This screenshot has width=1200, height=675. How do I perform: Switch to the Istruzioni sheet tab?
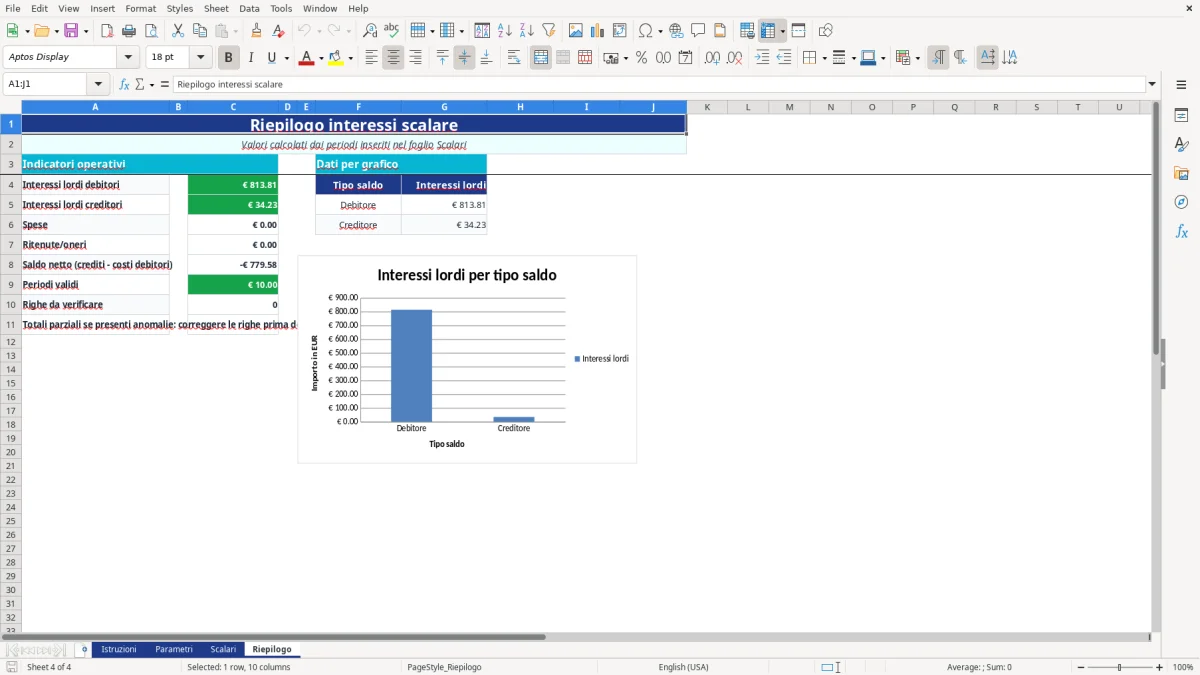tap(119, 650)
